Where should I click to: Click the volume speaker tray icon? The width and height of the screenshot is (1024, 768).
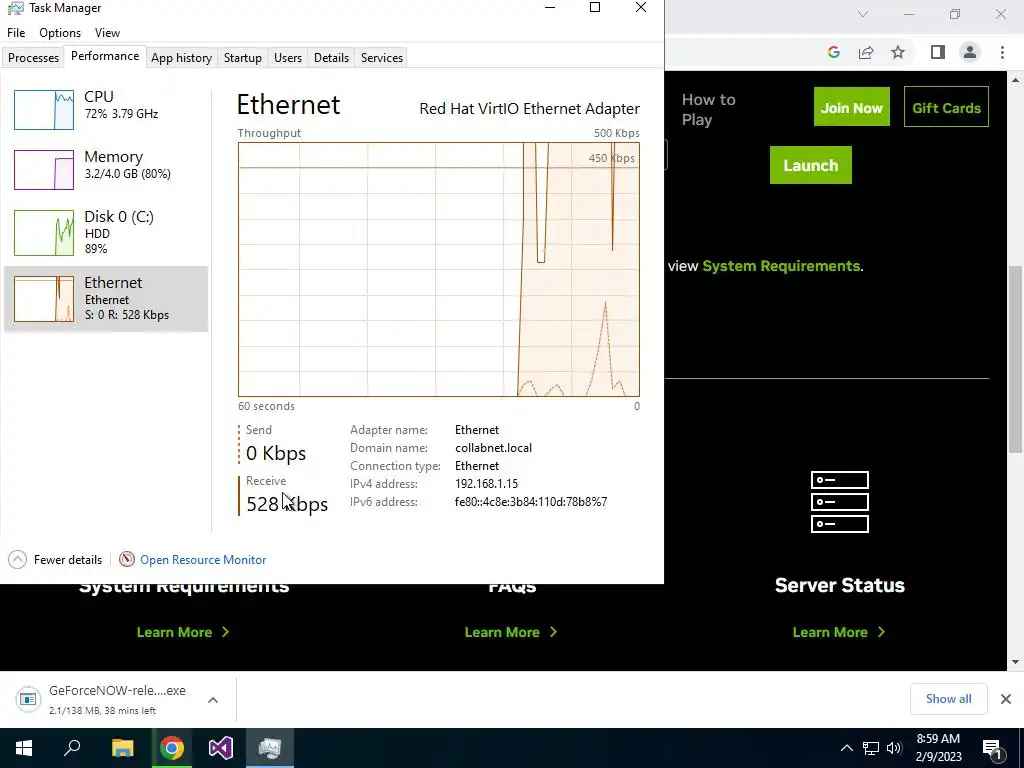894,748
